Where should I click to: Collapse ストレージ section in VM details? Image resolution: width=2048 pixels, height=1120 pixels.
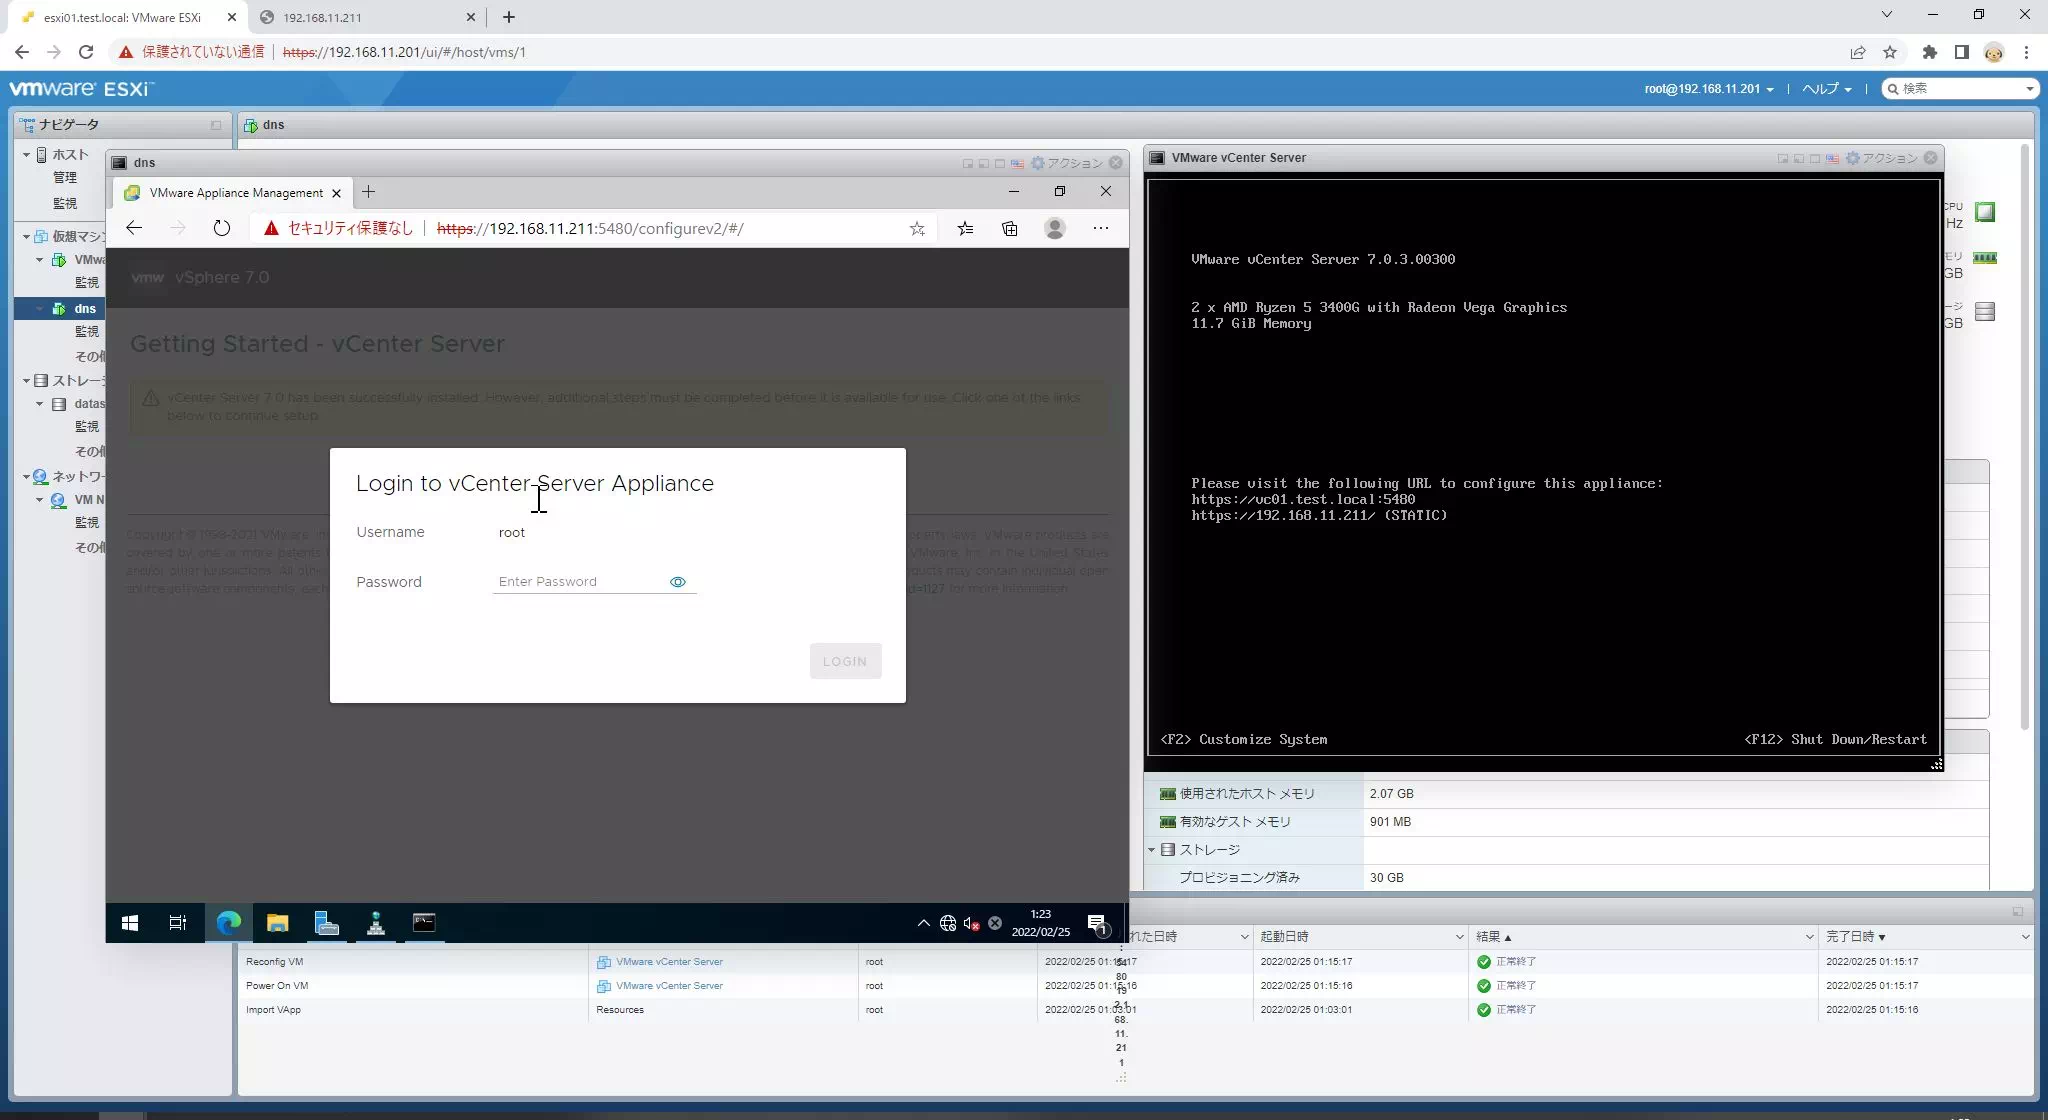click(1151, 850)
